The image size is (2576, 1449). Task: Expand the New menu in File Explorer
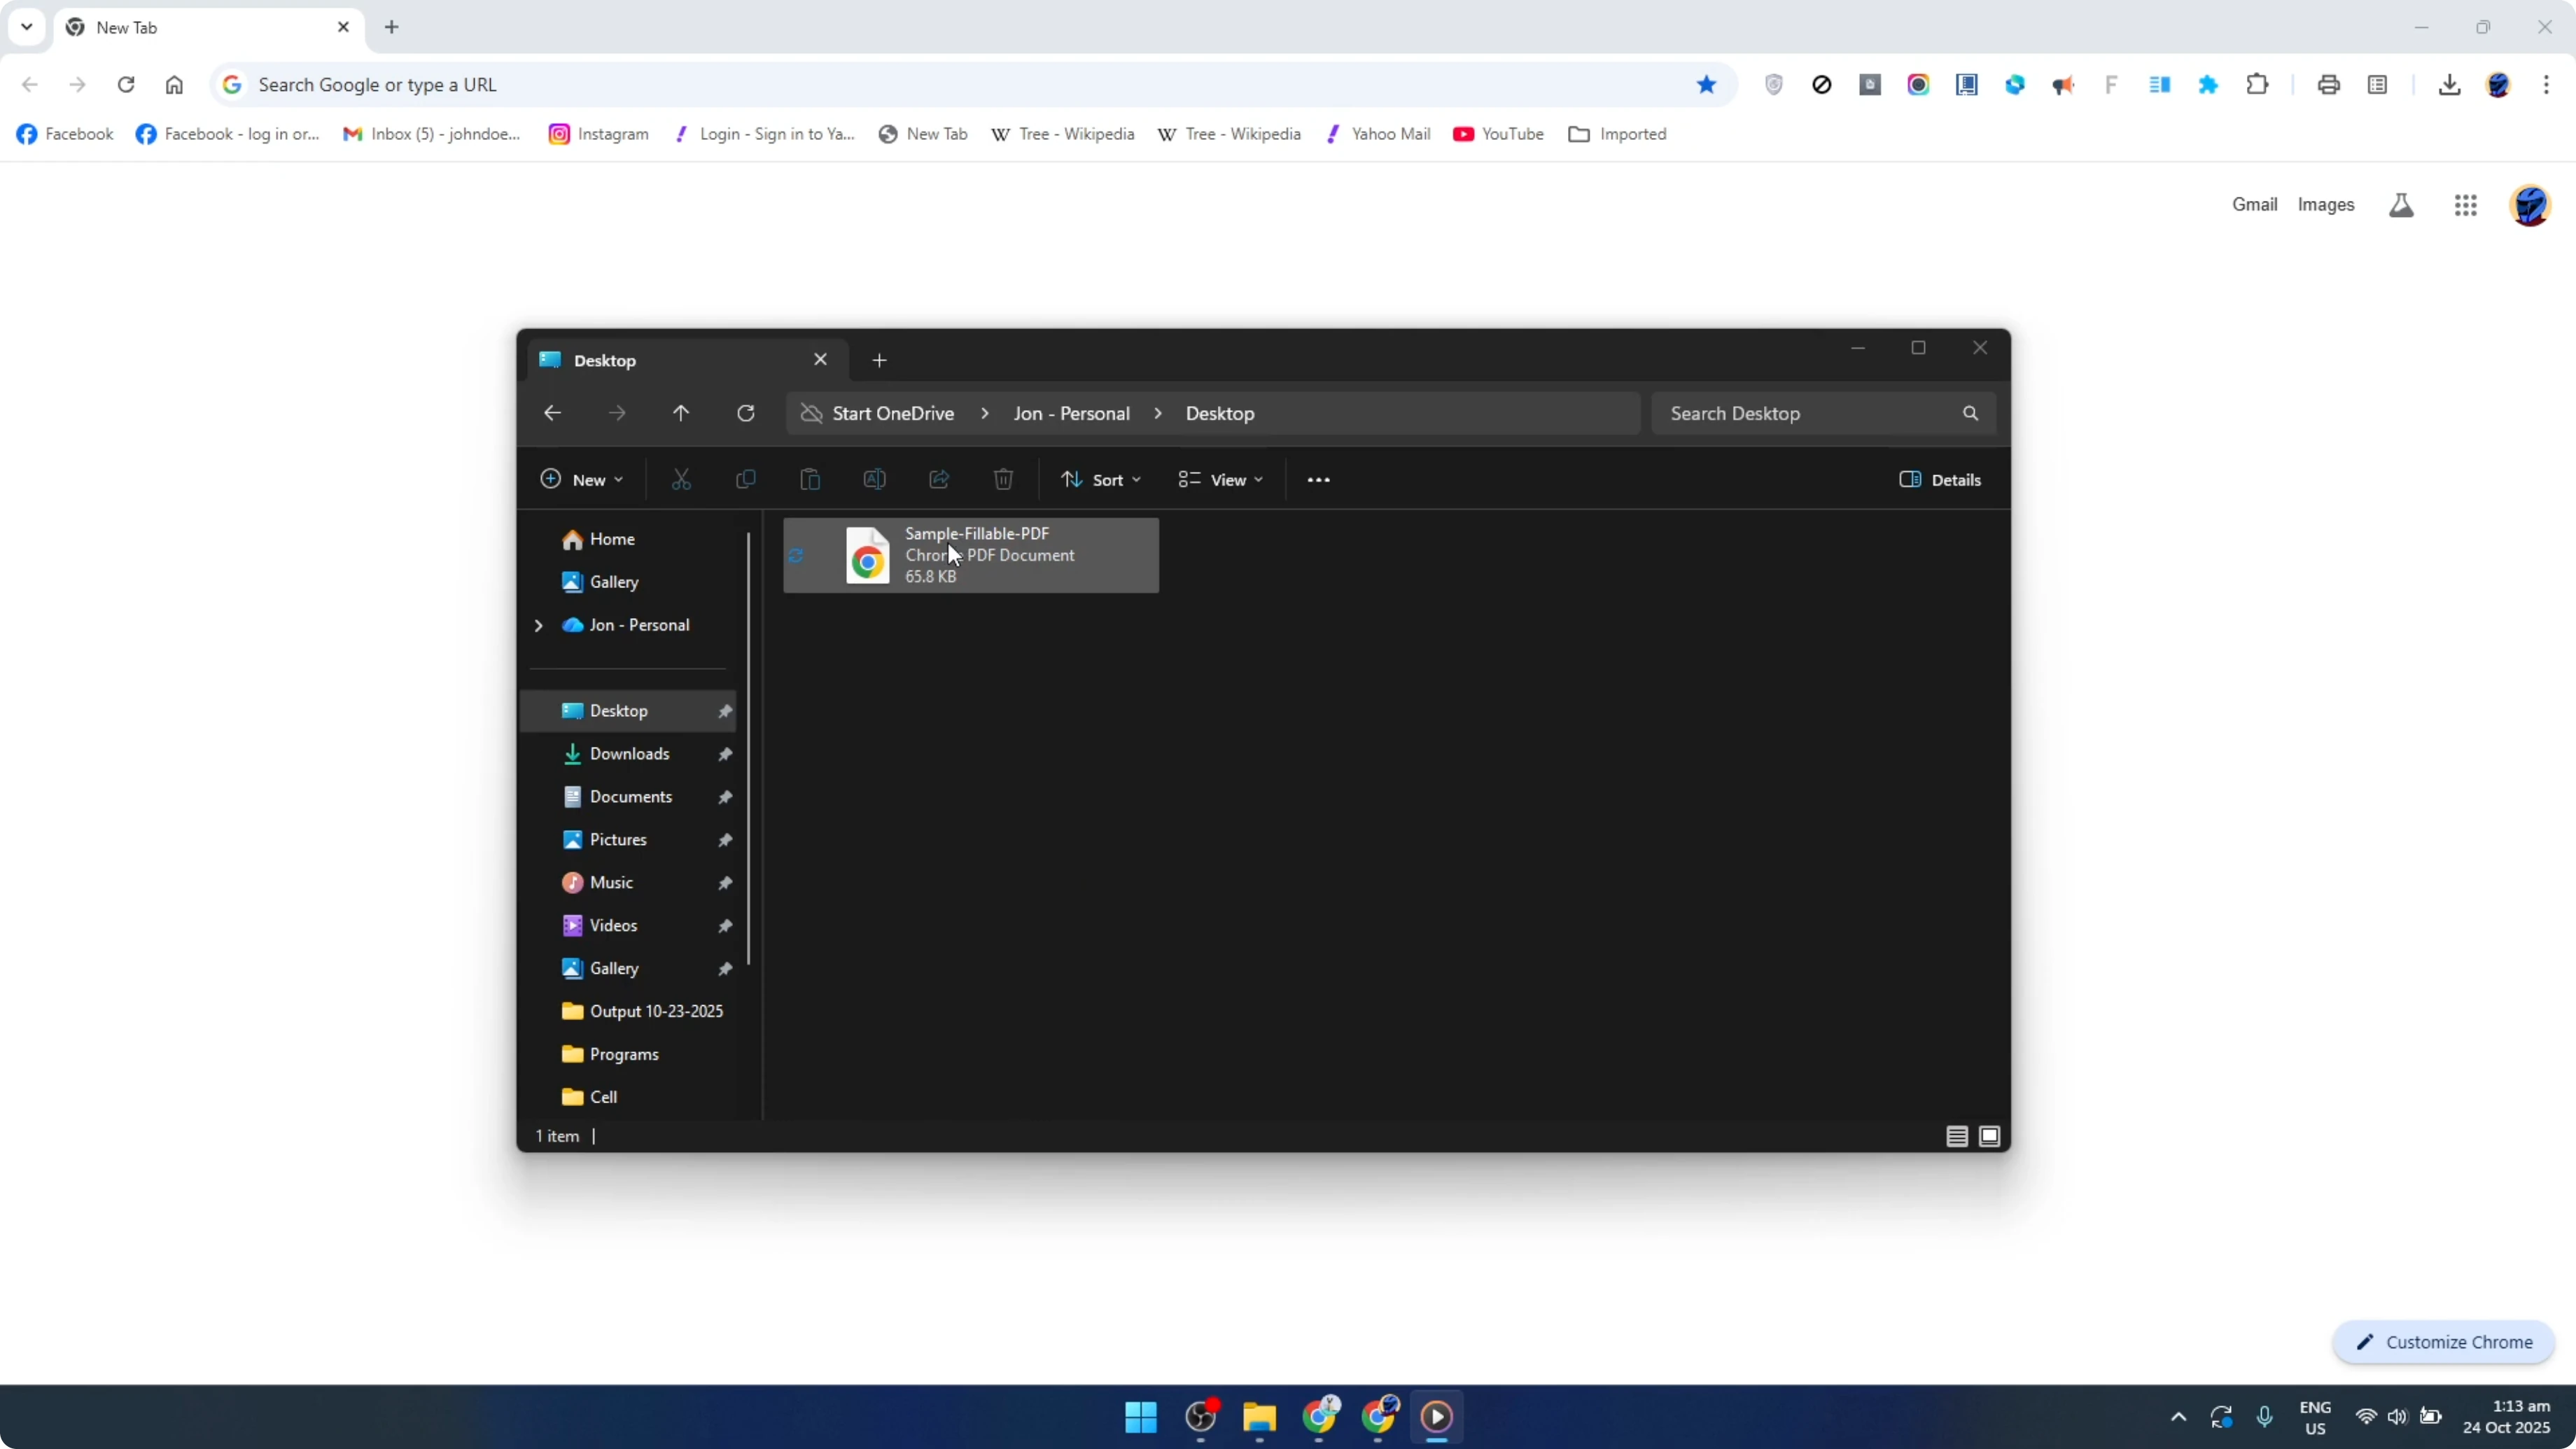[x=582, y=479]
